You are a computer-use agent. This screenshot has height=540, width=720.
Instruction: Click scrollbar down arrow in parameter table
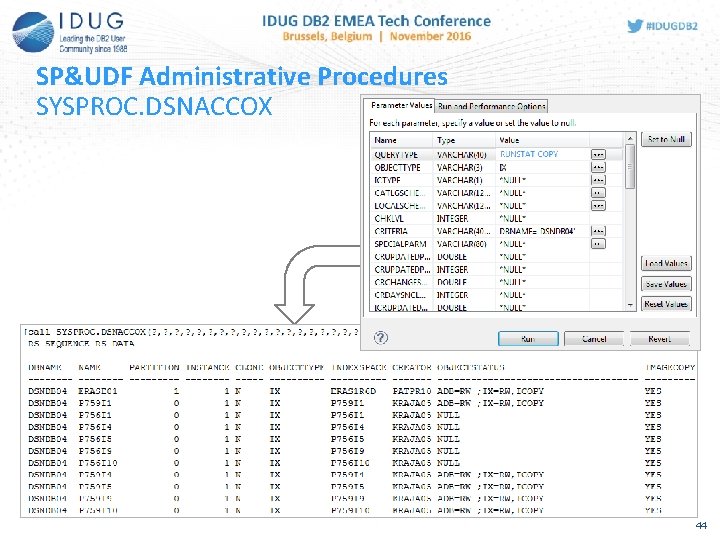(x=630, y=305)
